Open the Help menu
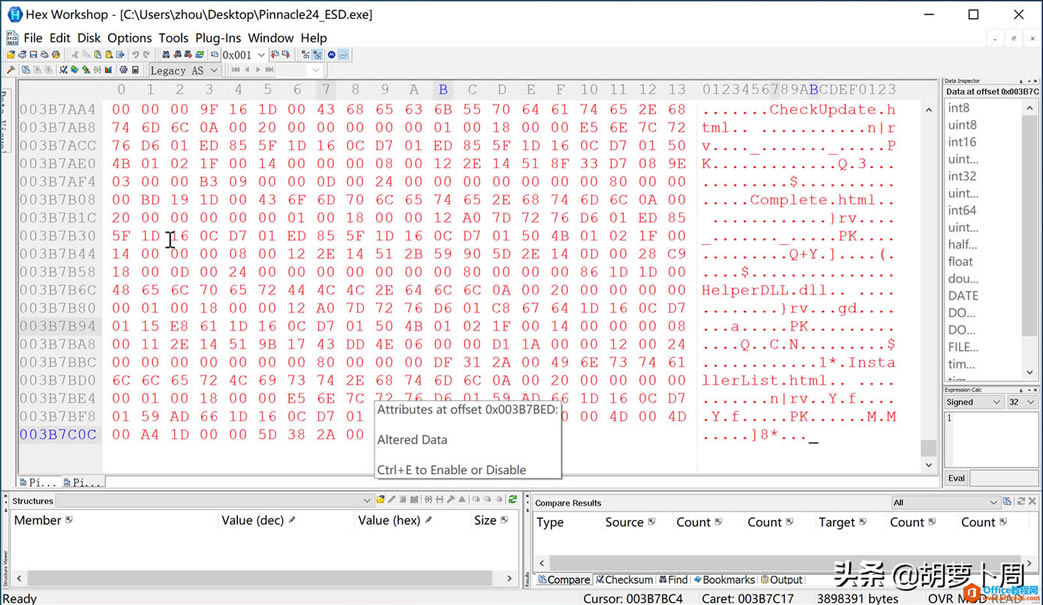This screenshot has width=1043, height=605. pyautogui.click(x=313, y=38)
